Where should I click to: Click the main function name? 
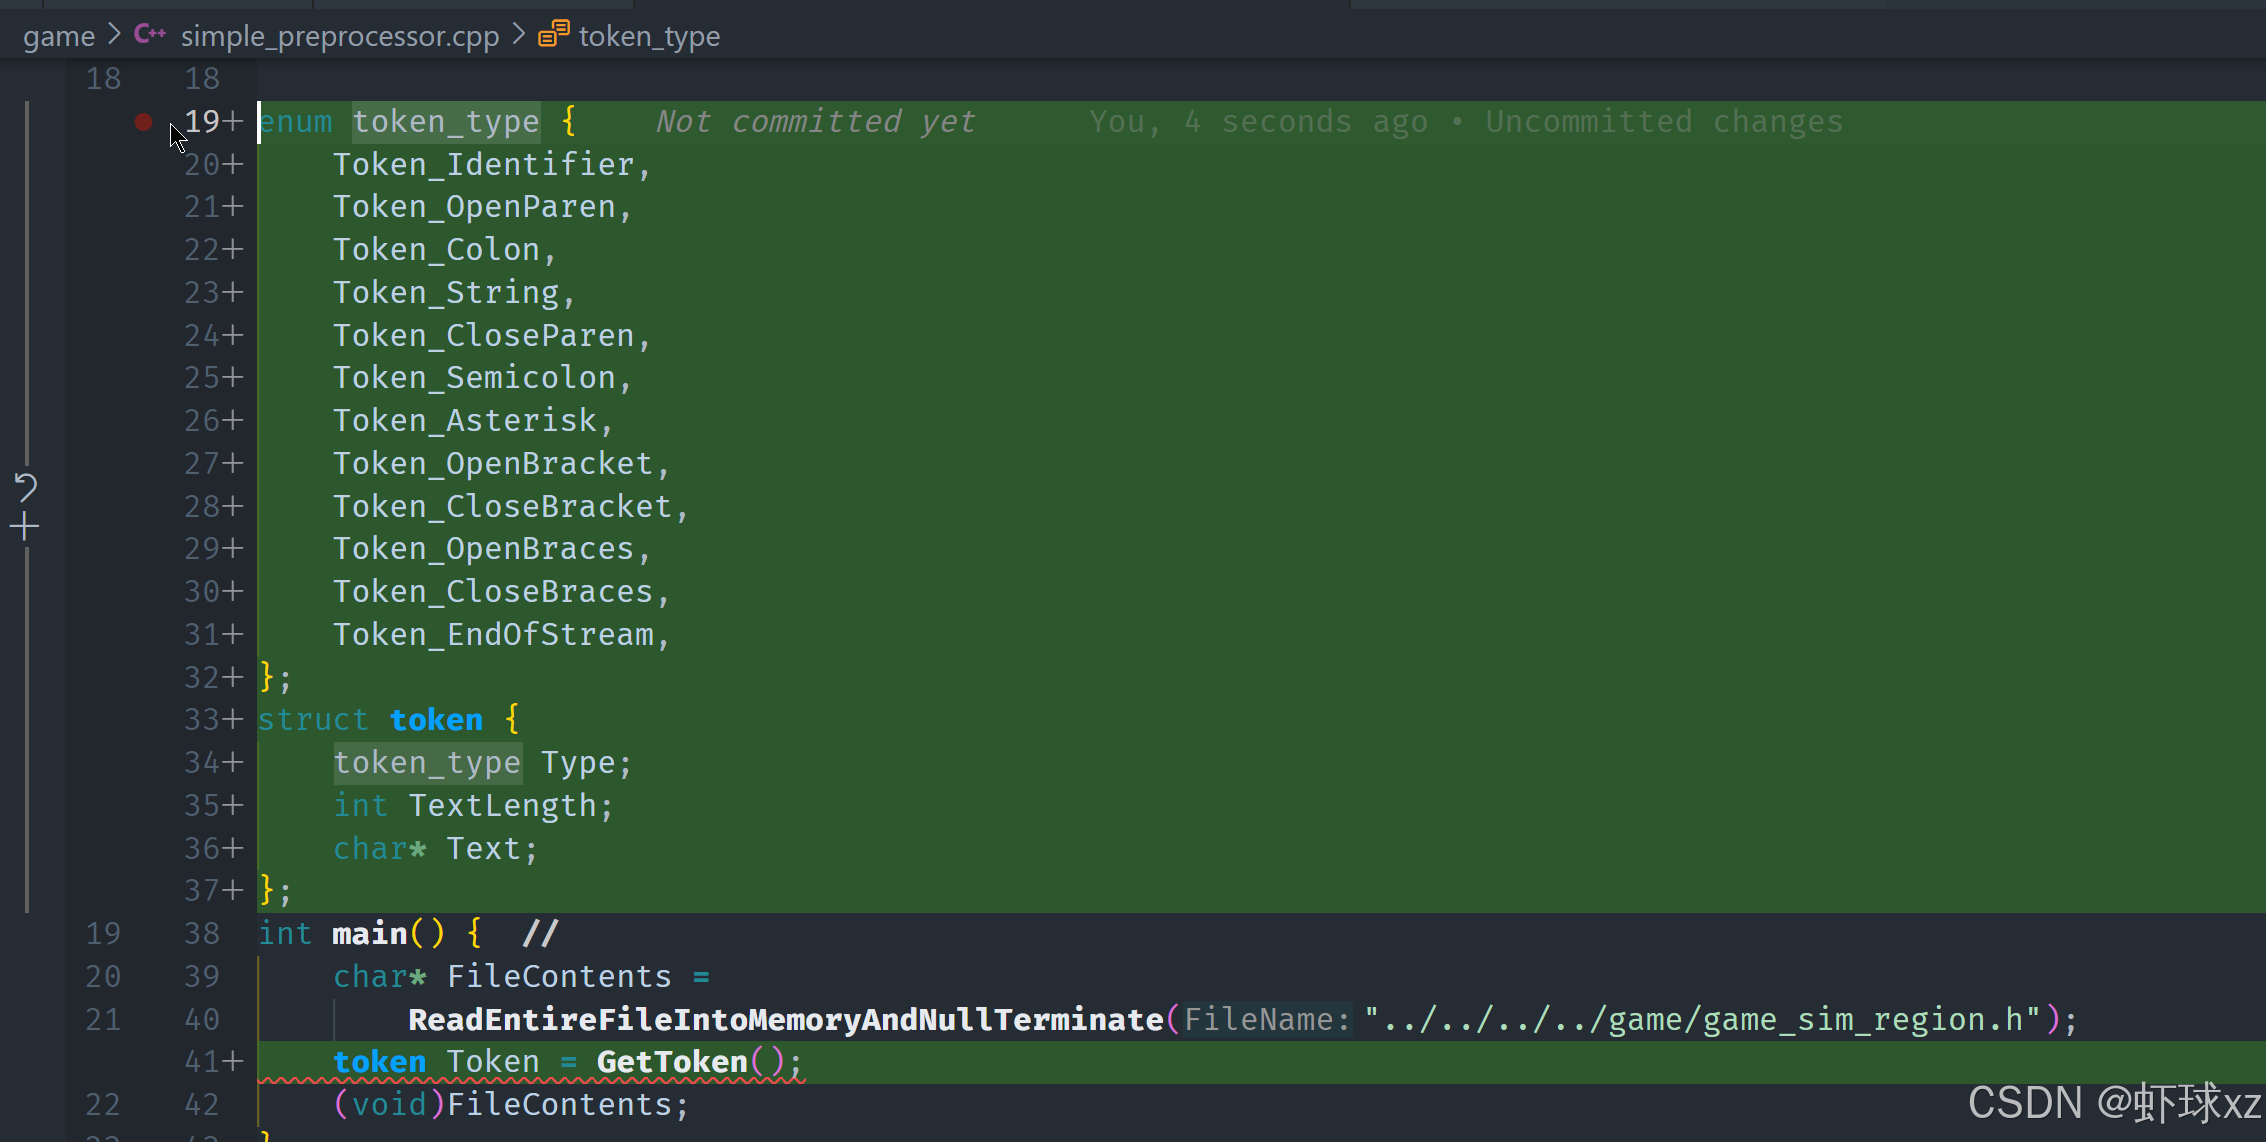pos(369,934)
